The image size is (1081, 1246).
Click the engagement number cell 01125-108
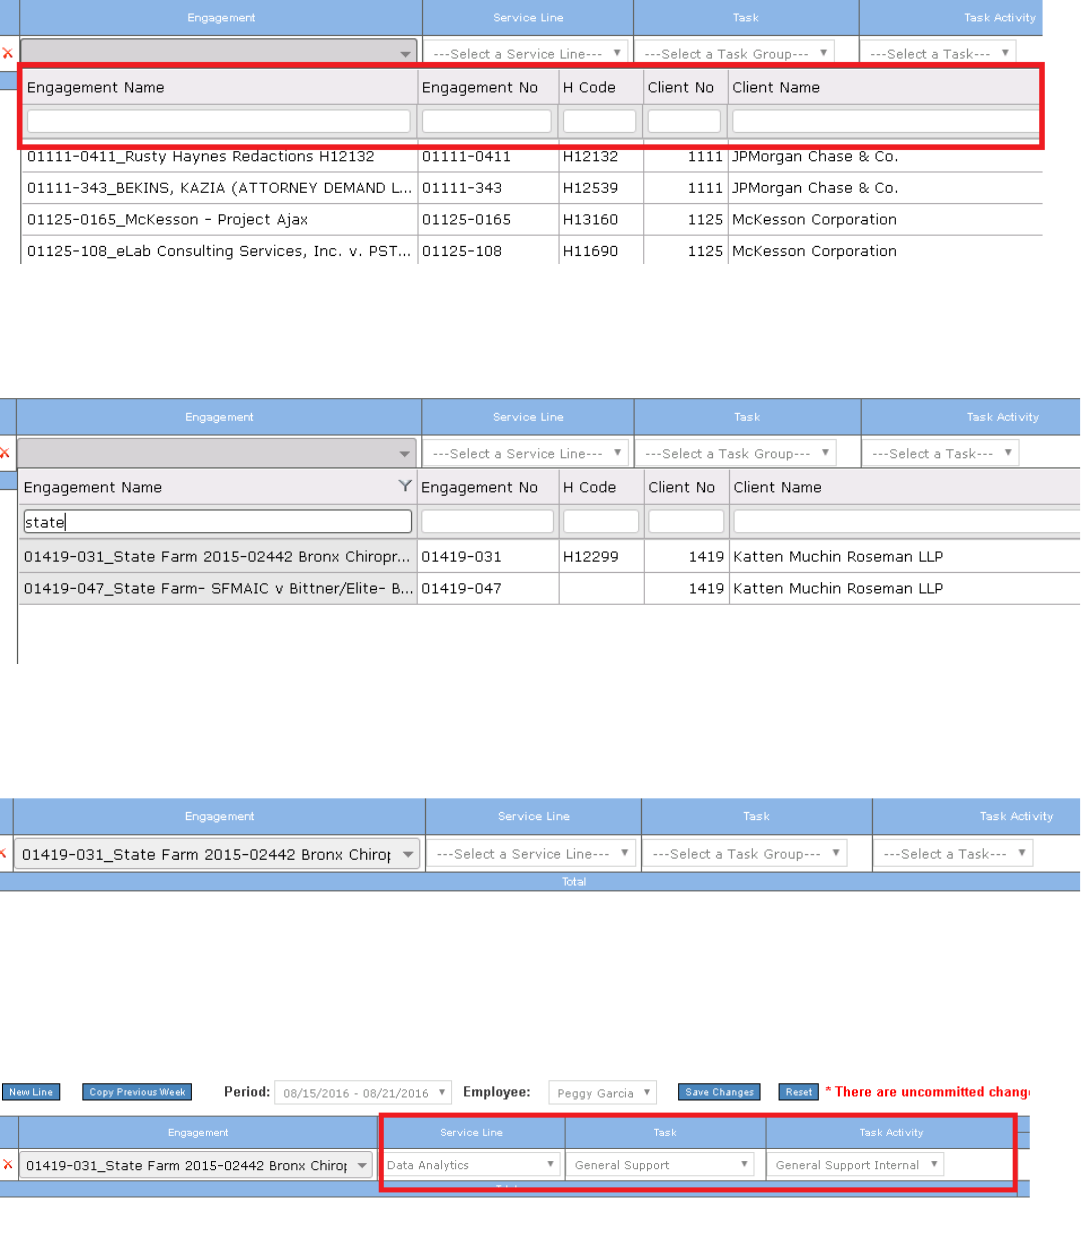(461, 251)
